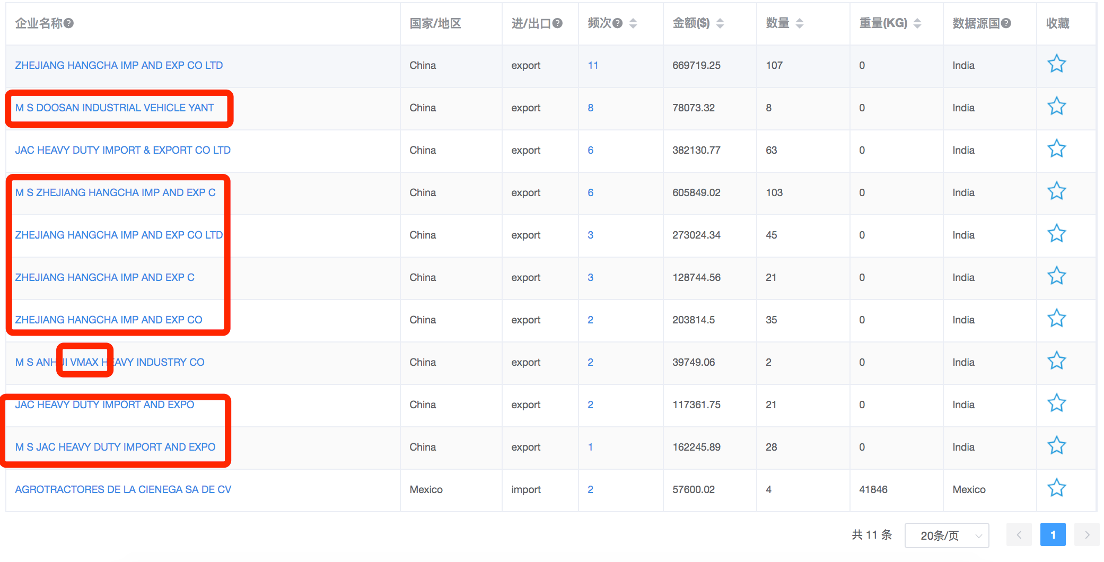
Task: Select amount cell 382130.77
Action: point(696,150)
